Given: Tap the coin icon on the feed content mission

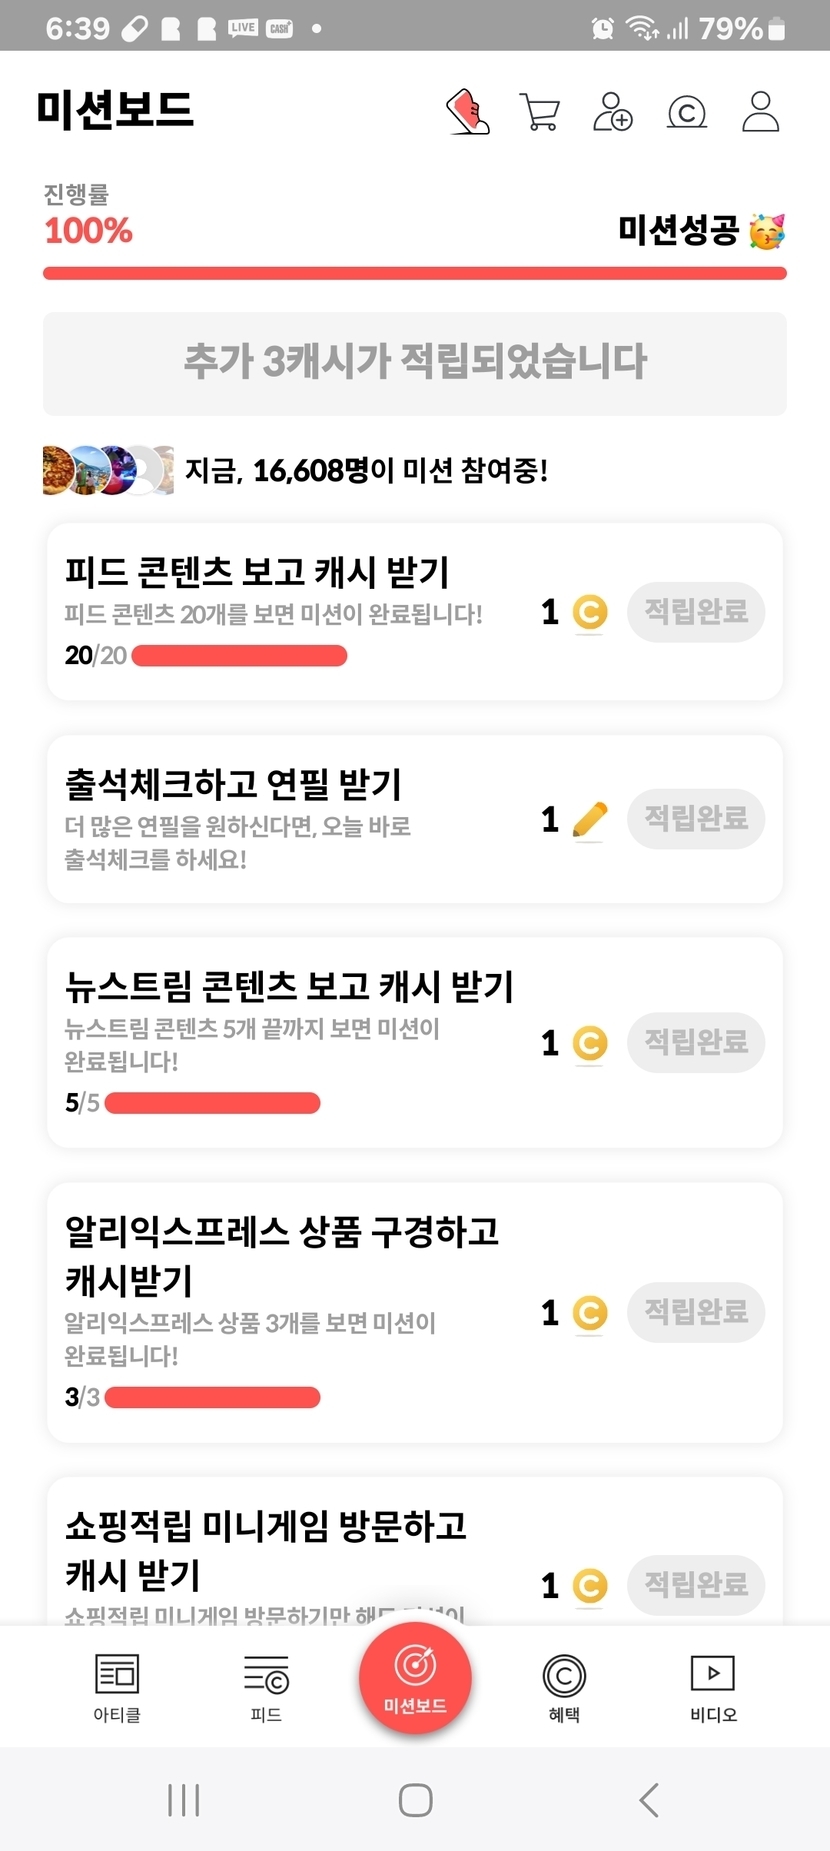Looking at the screenshot, I should [x=590, y=612].
